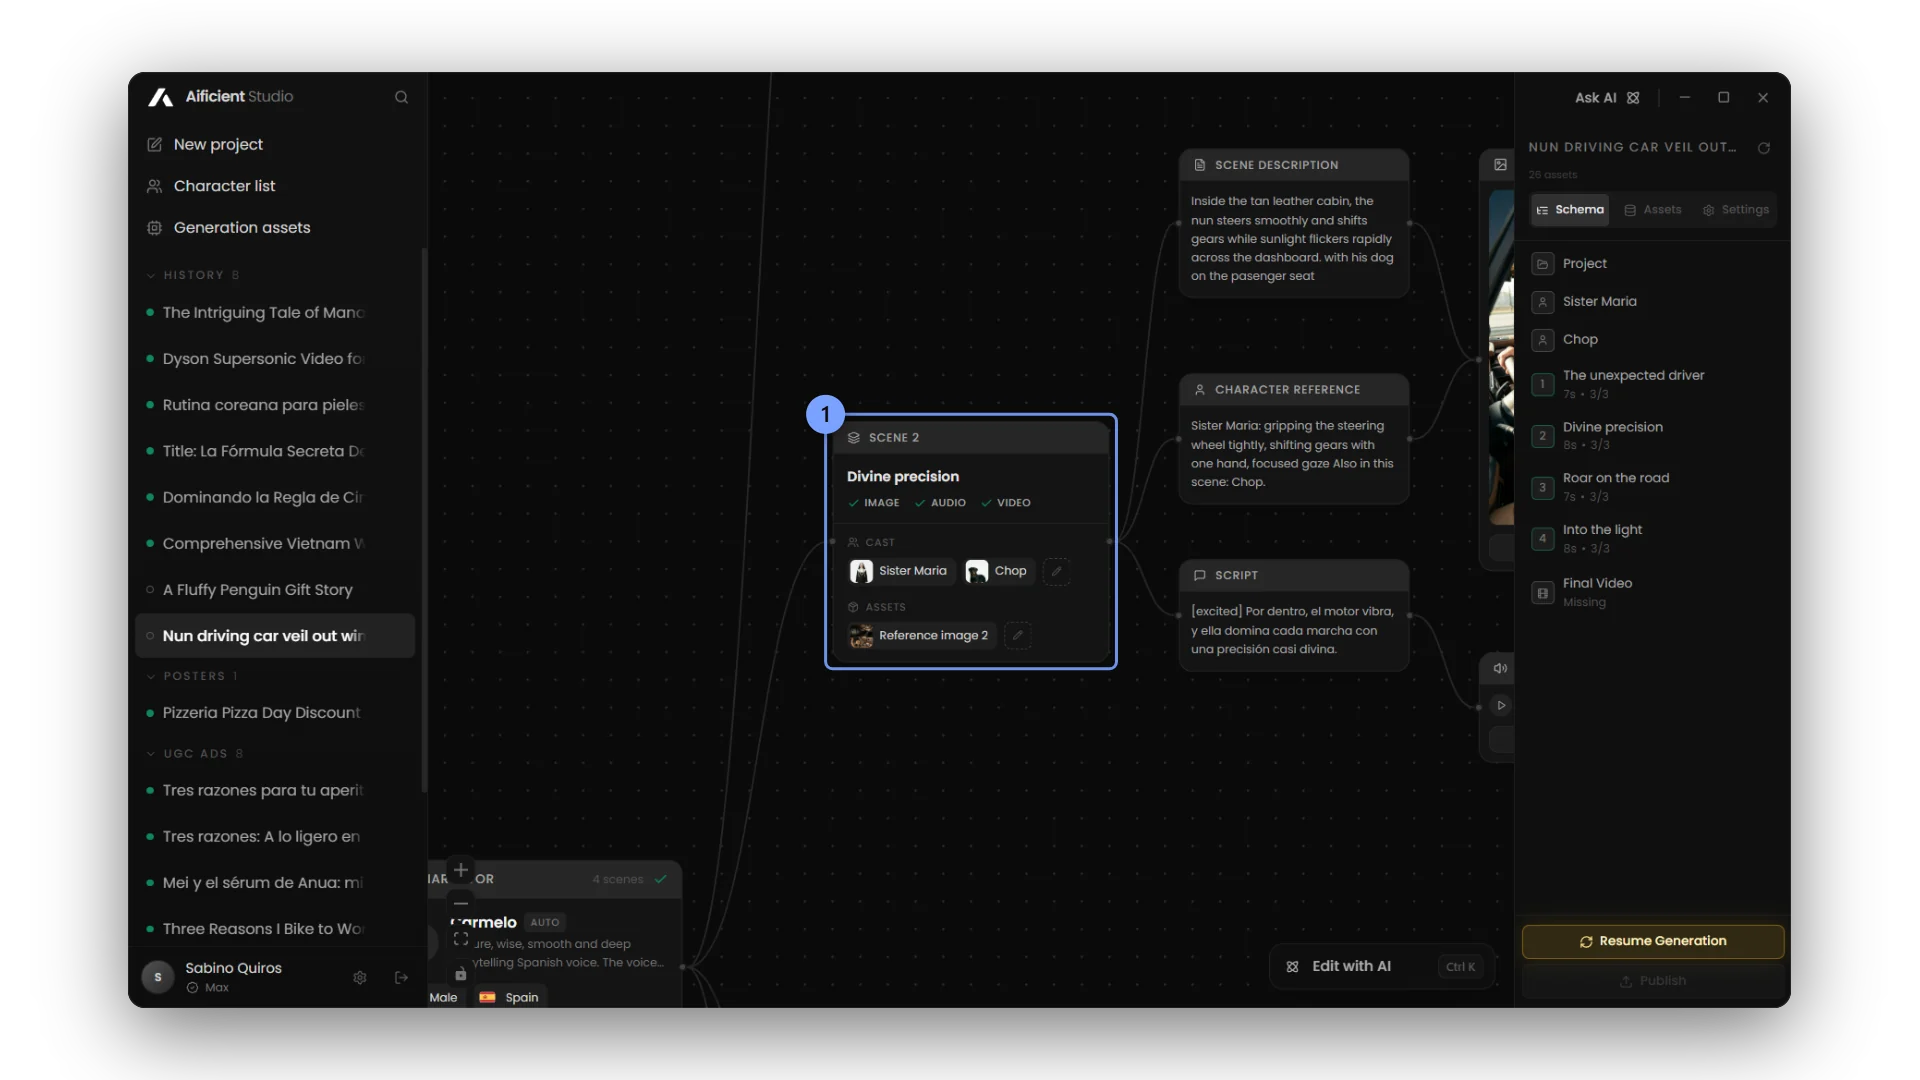The image size is (1920, 1080).
Task: Toggle canvas lock icon
Action: click(x=461, y=974)
